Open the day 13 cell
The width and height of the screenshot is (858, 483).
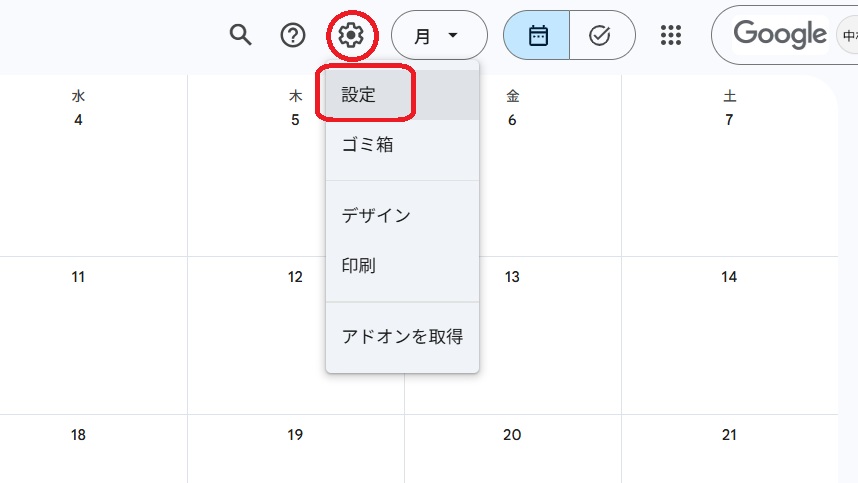(x=512, y=277)
